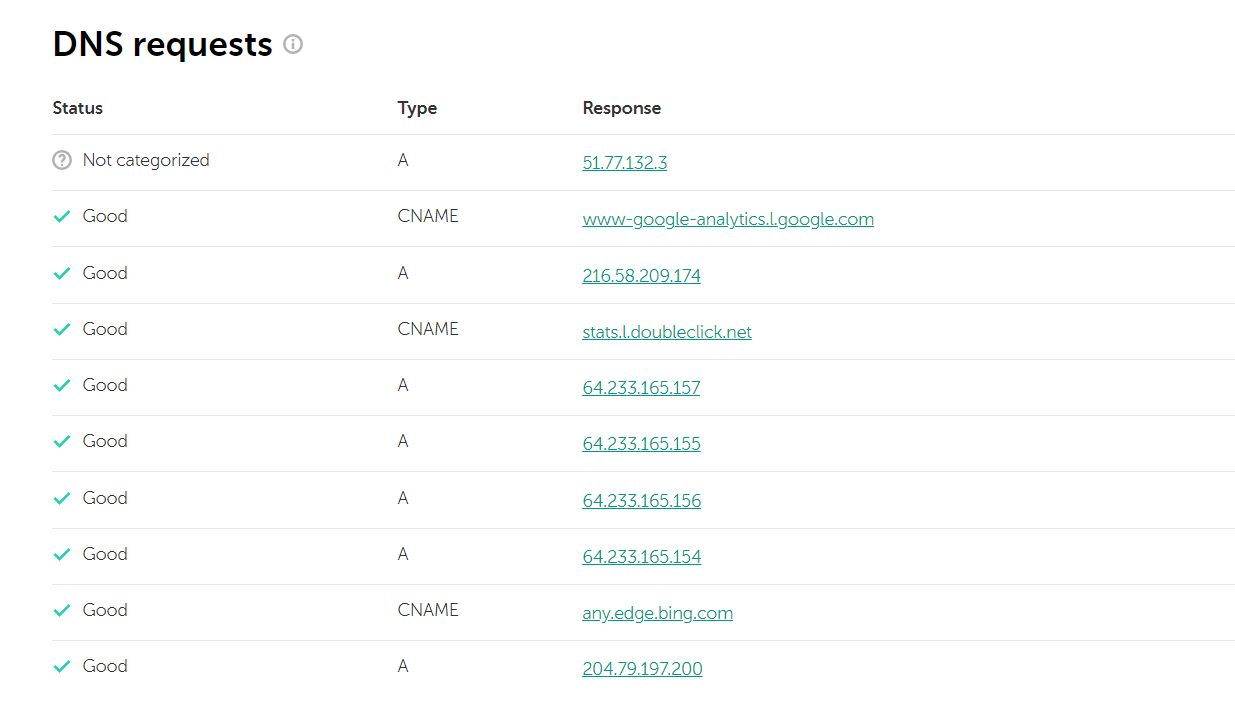Click the Status column header
Viewport: 1235px width, 719px height.
point(77,108)
